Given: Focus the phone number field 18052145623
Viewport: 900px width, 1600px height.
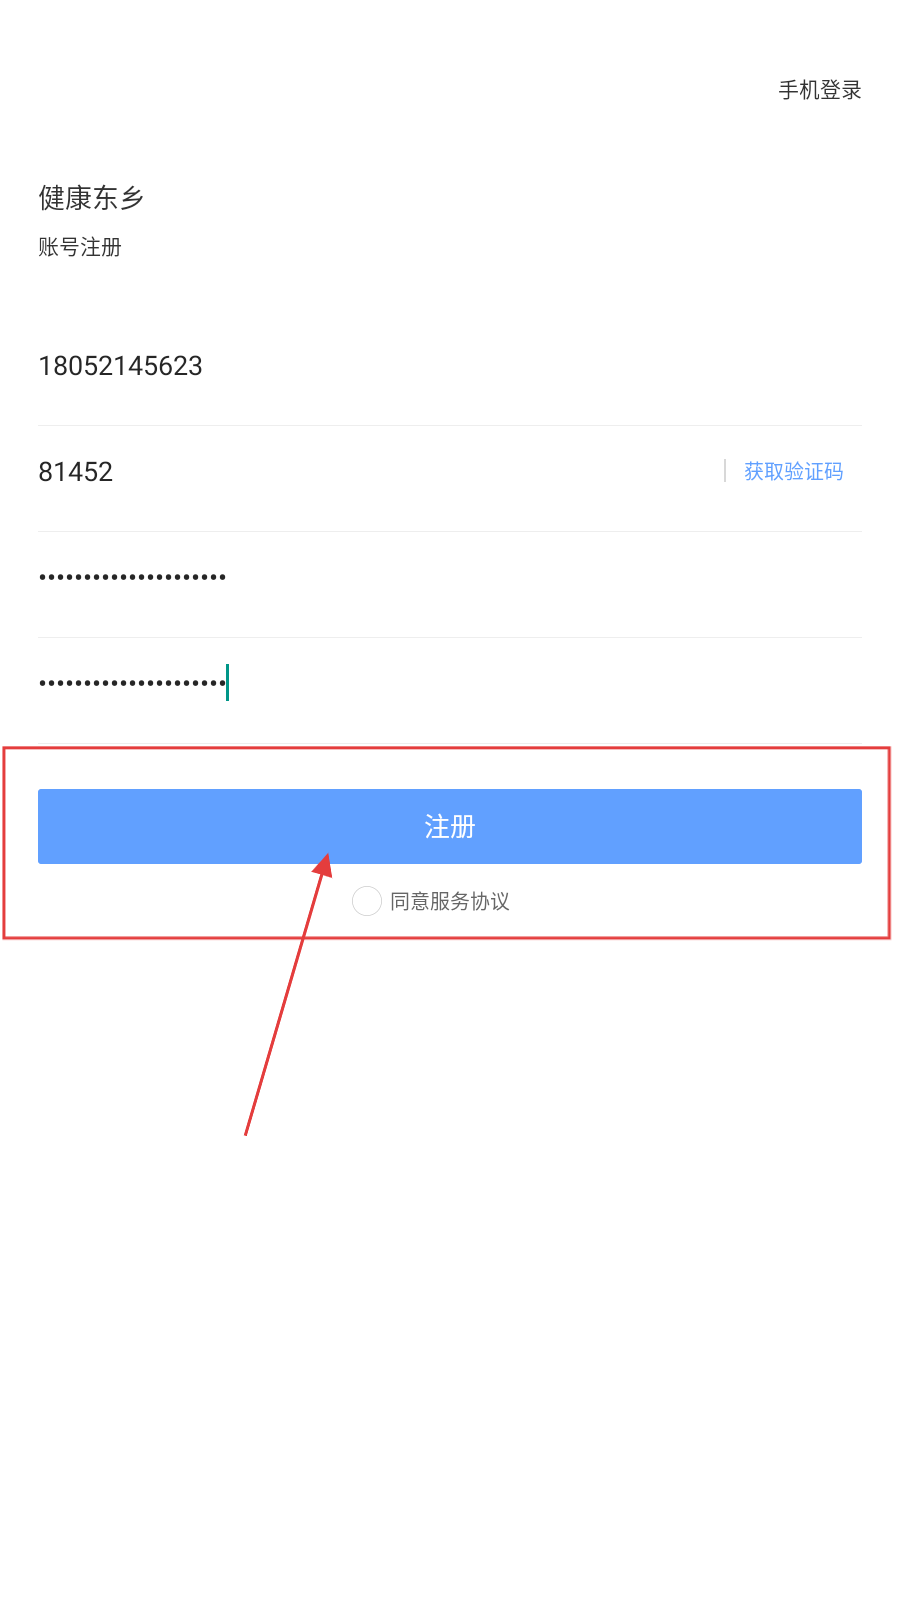Looking at the screenshot, I should click(450, 366).
